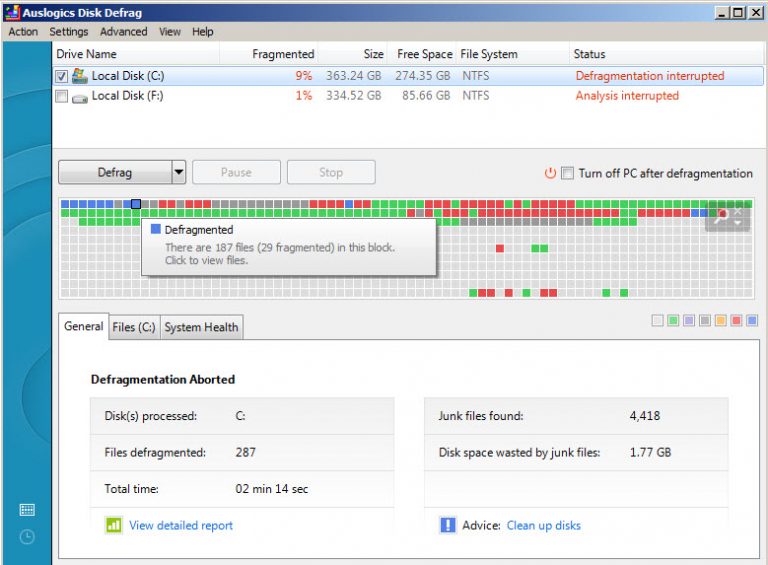Click the Defrag button
This screenshot has height=565, width=768.
pos(115,172)
